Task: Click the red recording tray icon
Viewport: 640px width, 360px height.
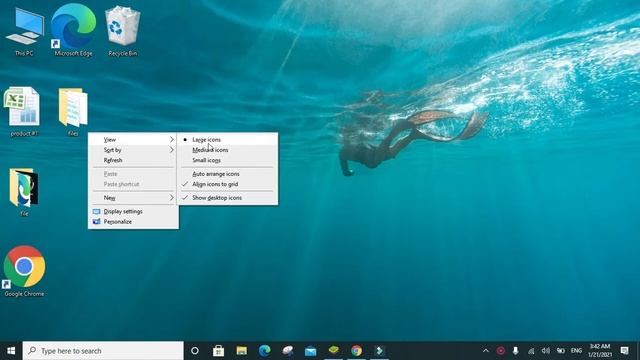Action: pyautogui.click(x=501, y=351)
